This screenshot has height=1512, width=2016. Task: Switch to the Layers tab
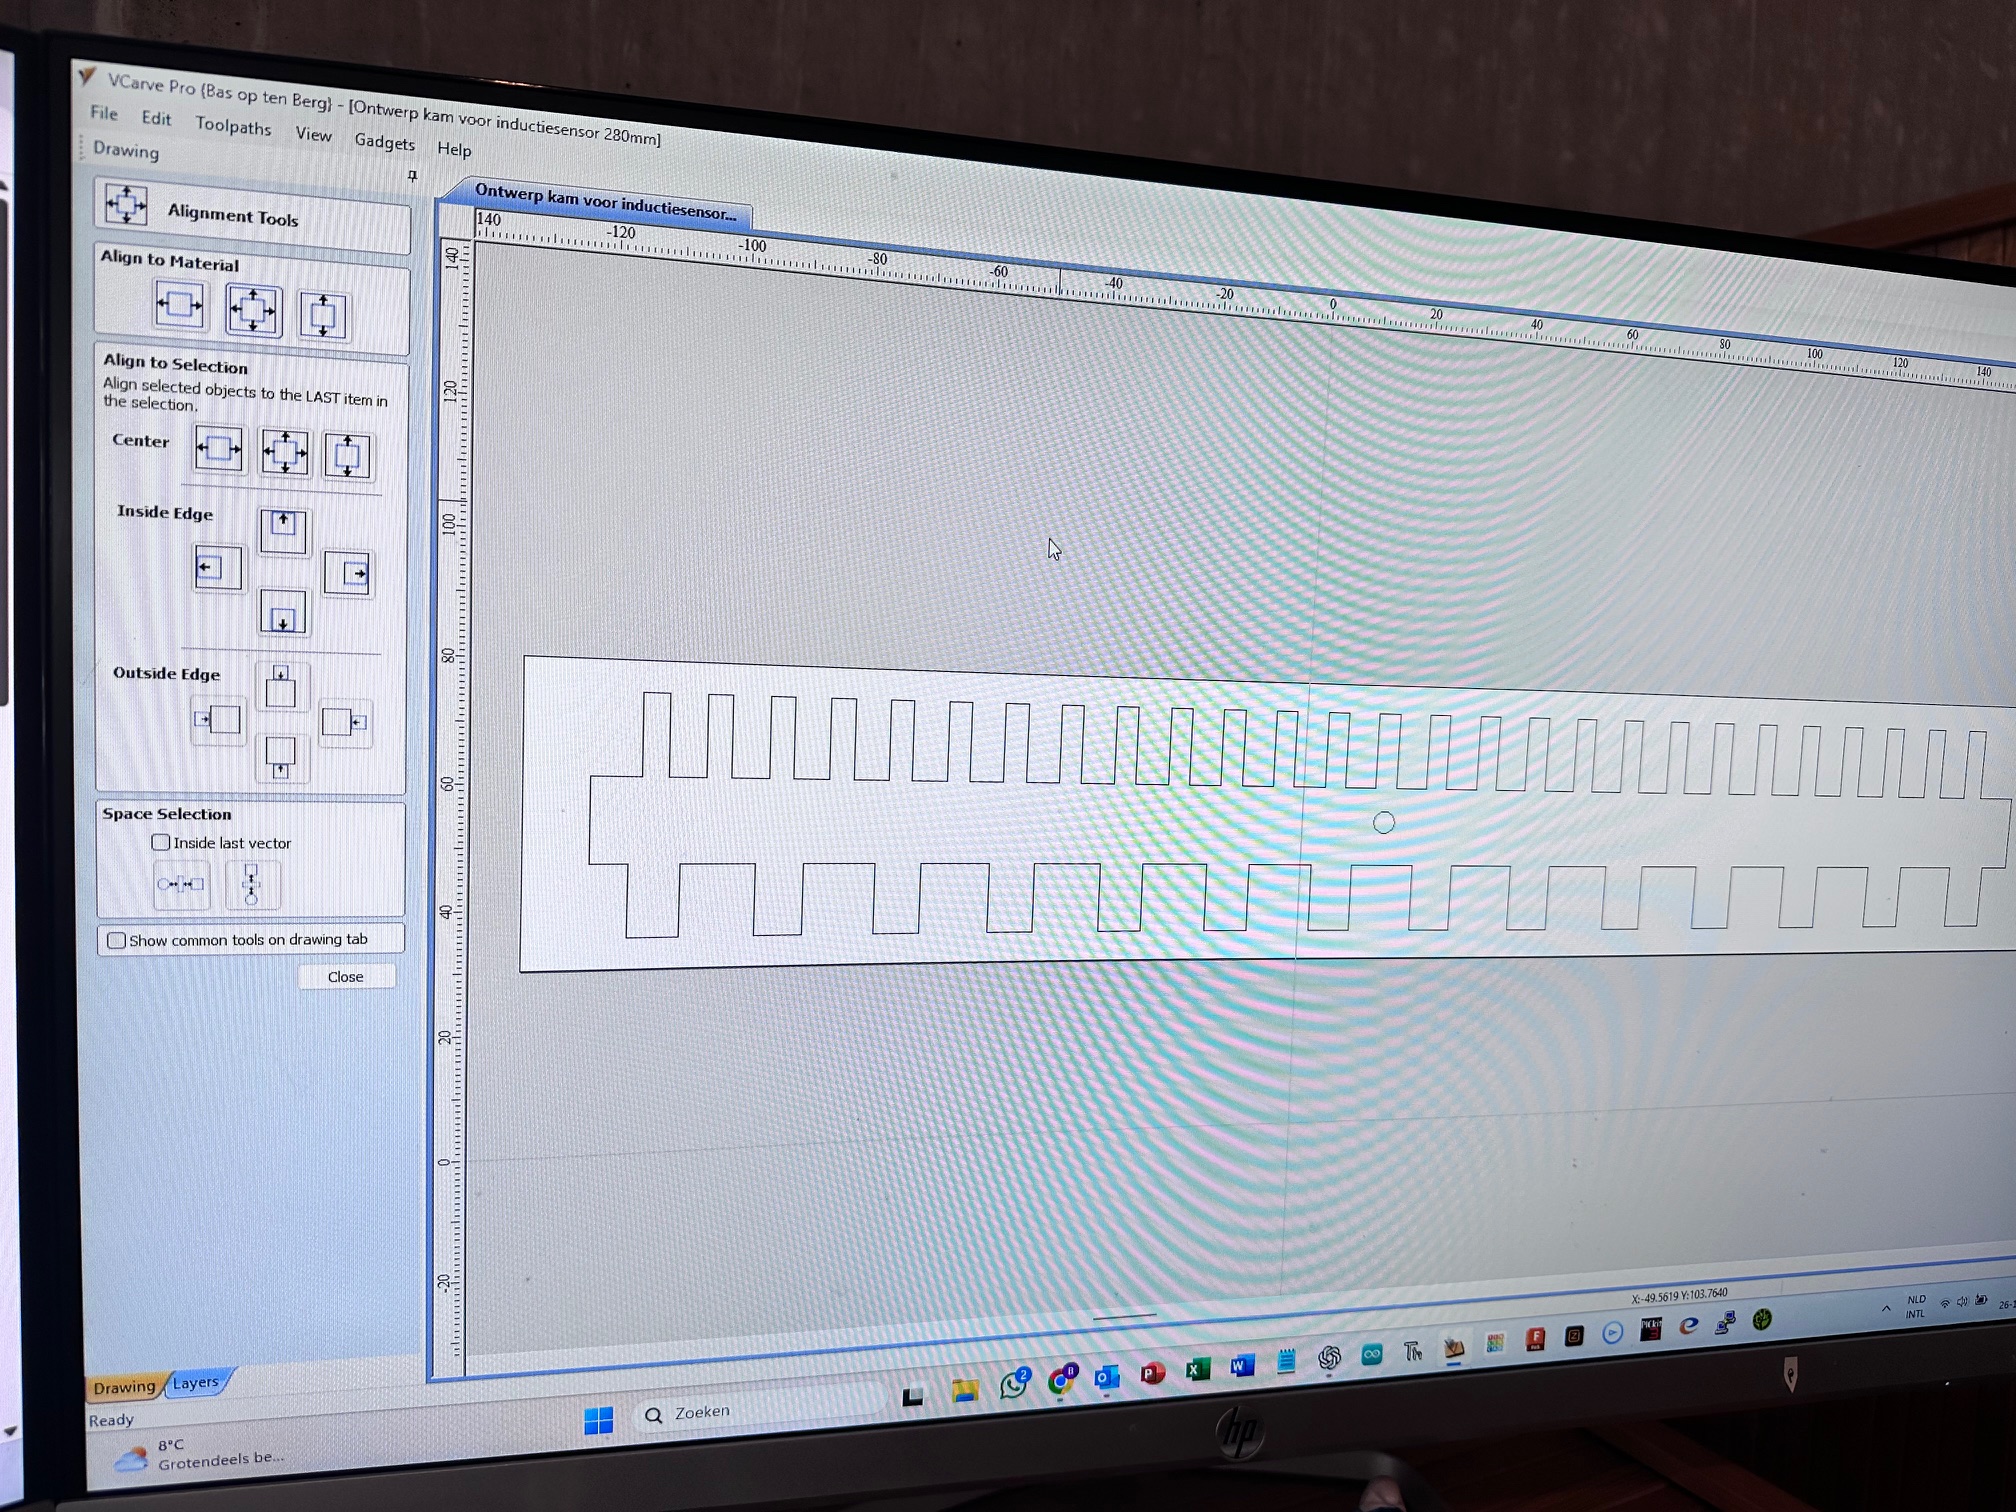click(x=196, y=1382)
